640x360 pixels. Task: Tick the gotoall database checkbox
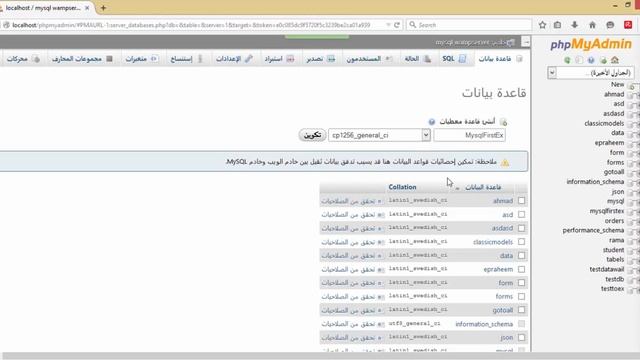click(521, 310)
